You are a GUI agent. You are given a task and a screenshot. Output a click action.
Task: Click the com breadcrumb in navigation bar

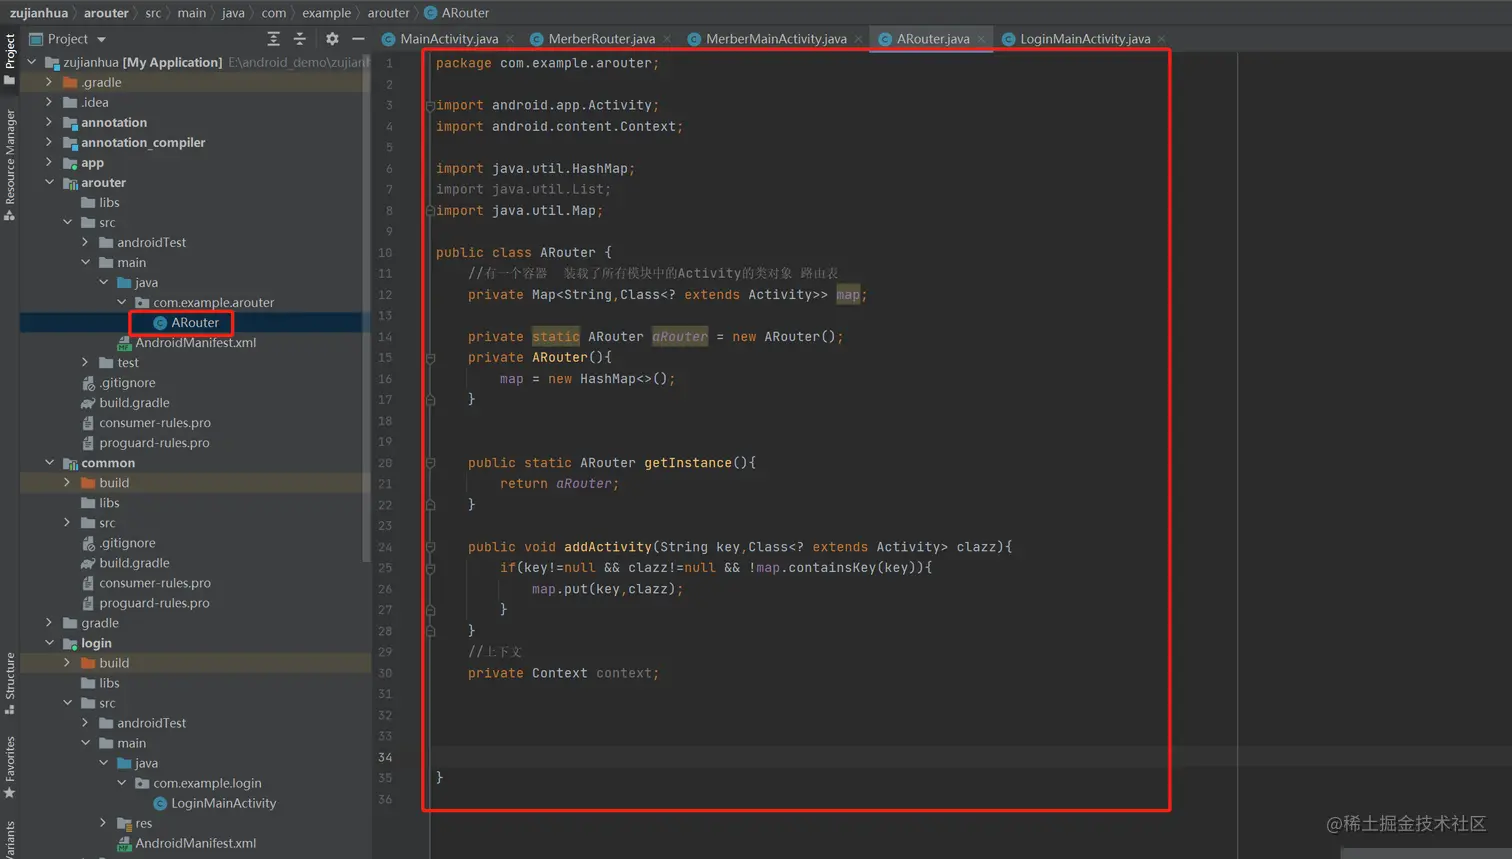[274, 13]
